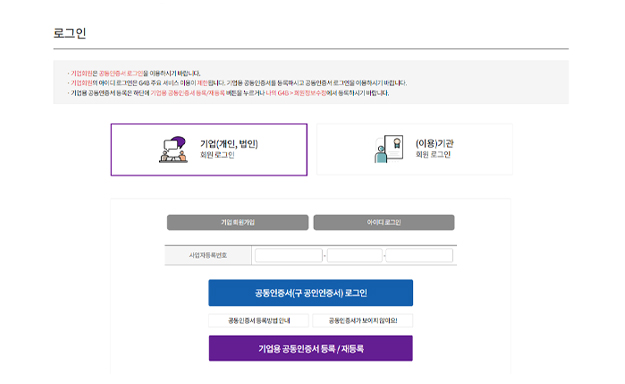The image size is (625, 384).
Task: Click the 사업자등록번호 field label
Action: pyautogui.click(x=208, y=255)
